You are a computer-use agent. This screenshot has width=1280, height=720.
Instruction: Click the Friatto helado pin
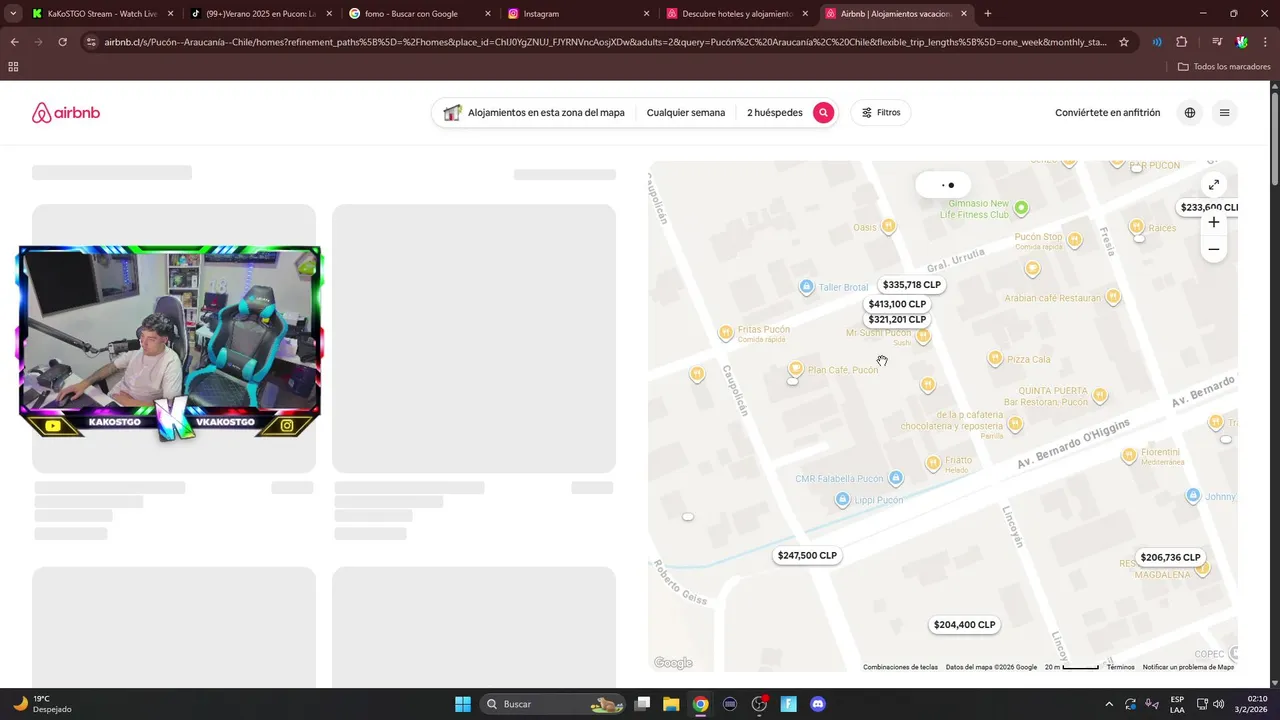(x=934, y=463)
